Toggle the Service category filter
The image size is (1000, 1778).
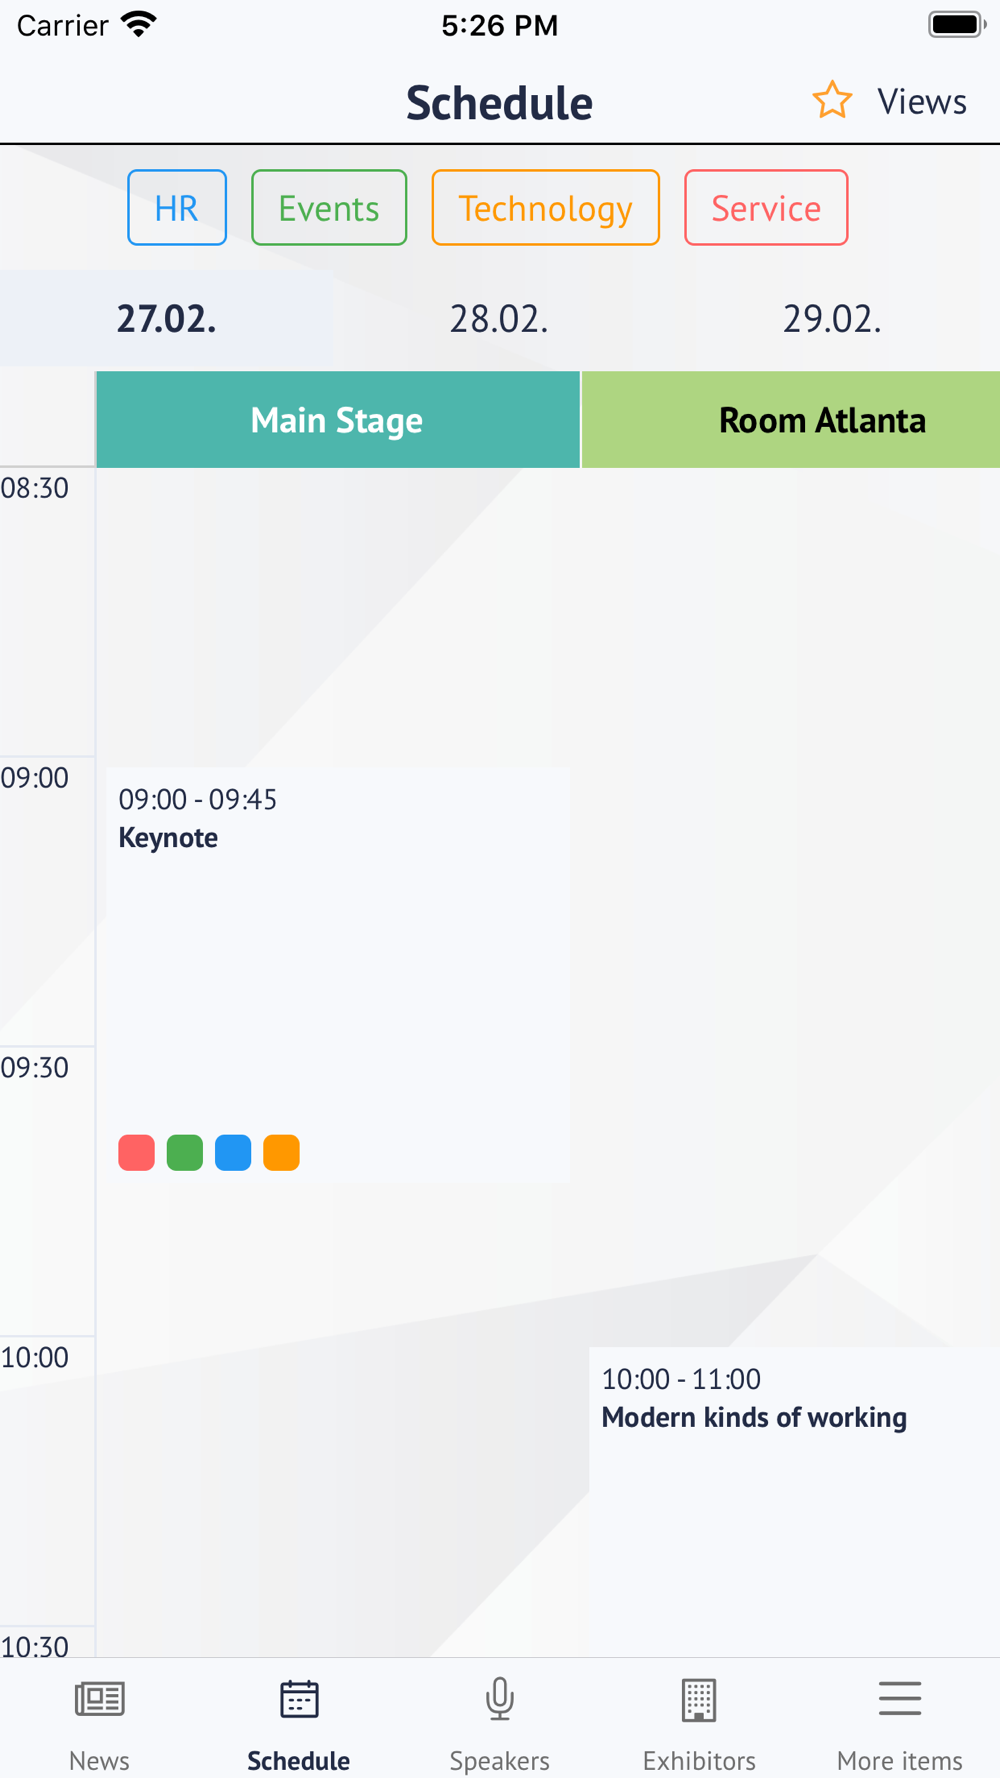pyautogui.click(x=766, y=208)
